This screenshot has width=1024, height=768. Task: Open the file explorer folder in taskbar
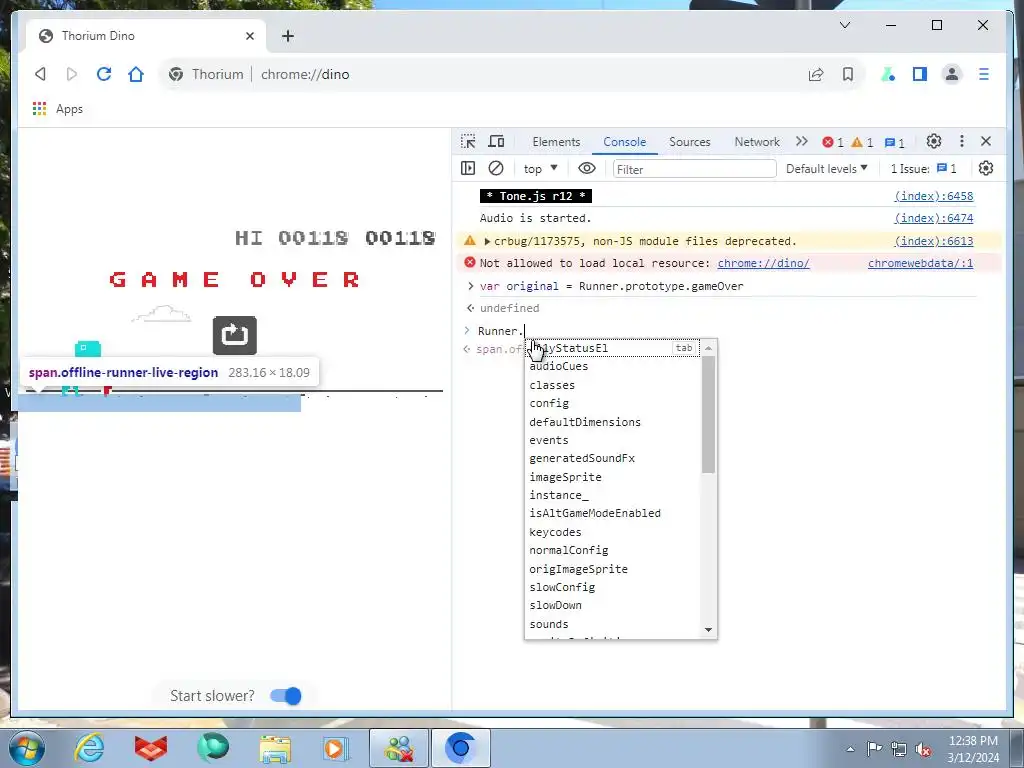(x=275, y=748)
